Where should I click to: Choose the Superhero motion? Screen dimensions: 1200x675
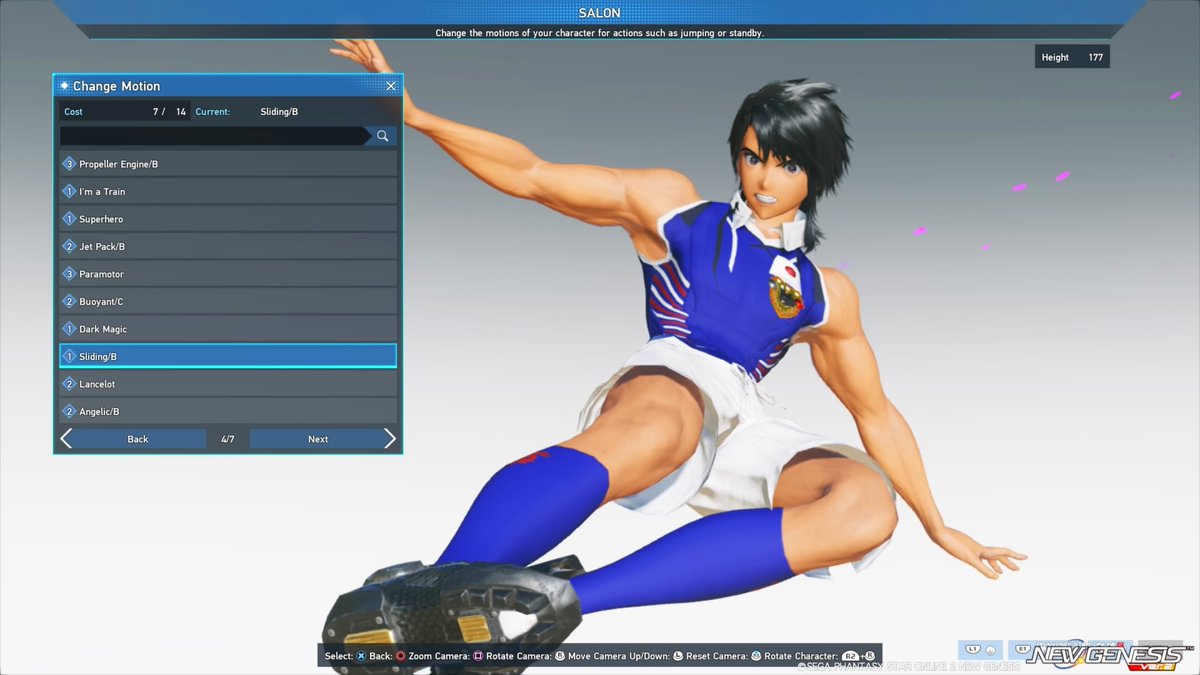pos(228,219)
